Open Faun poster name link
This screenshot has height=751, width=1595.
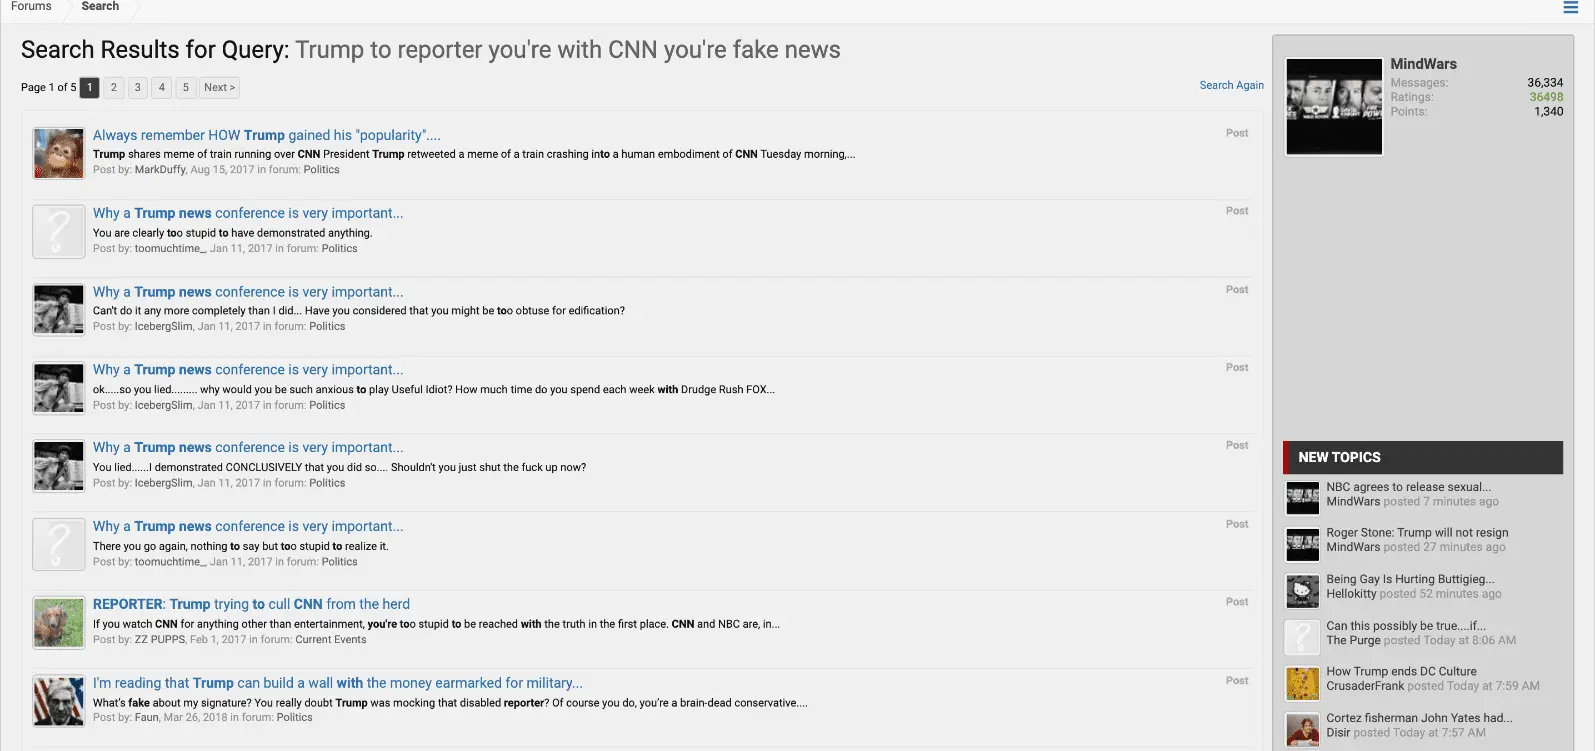147,718
